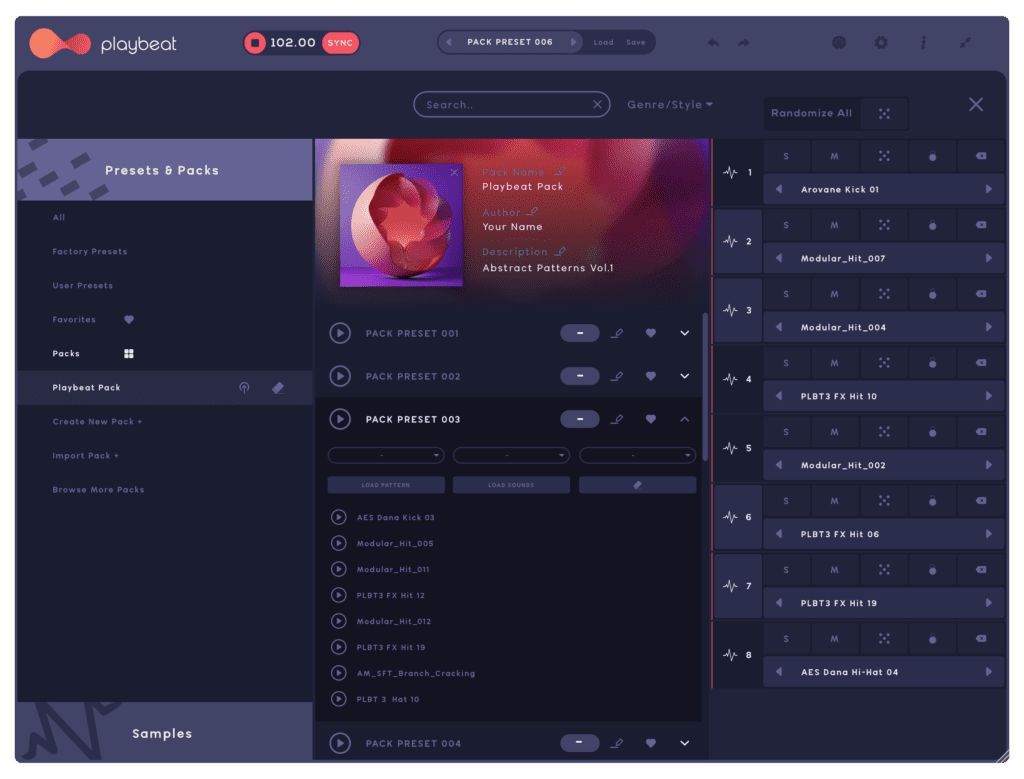The image size is (1024, 779).
Task: Click the waveform icon of track 8
Action: (x=730, y=655)
